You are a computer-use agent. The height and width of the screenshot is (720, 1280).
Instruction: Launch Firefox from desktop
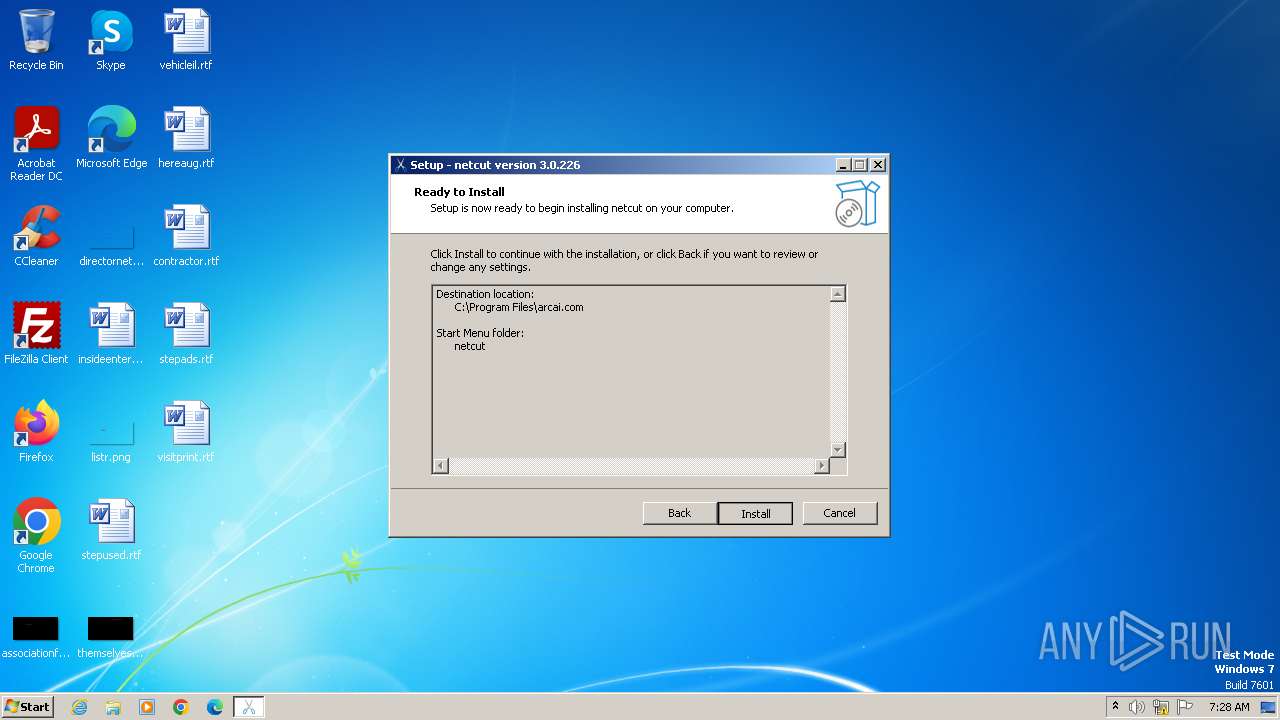pos(36,432)
